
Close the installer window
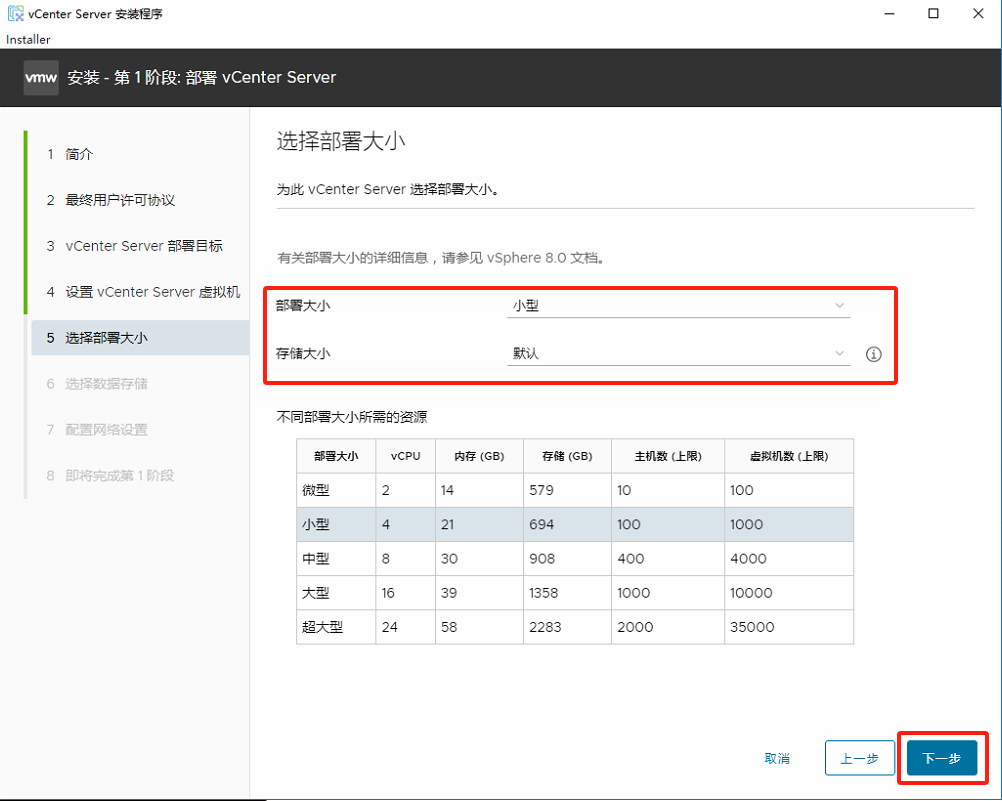point(978,13)
